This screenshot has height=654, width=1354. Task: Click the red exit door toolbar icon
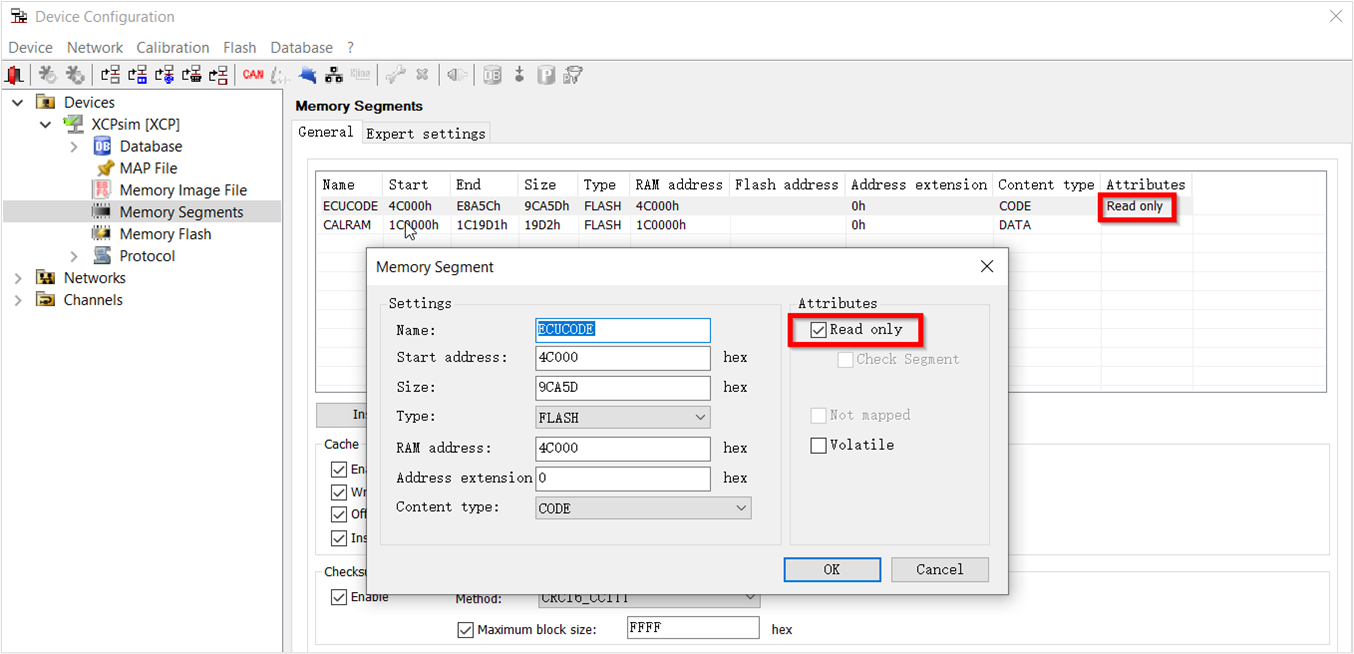pos(15,75)
